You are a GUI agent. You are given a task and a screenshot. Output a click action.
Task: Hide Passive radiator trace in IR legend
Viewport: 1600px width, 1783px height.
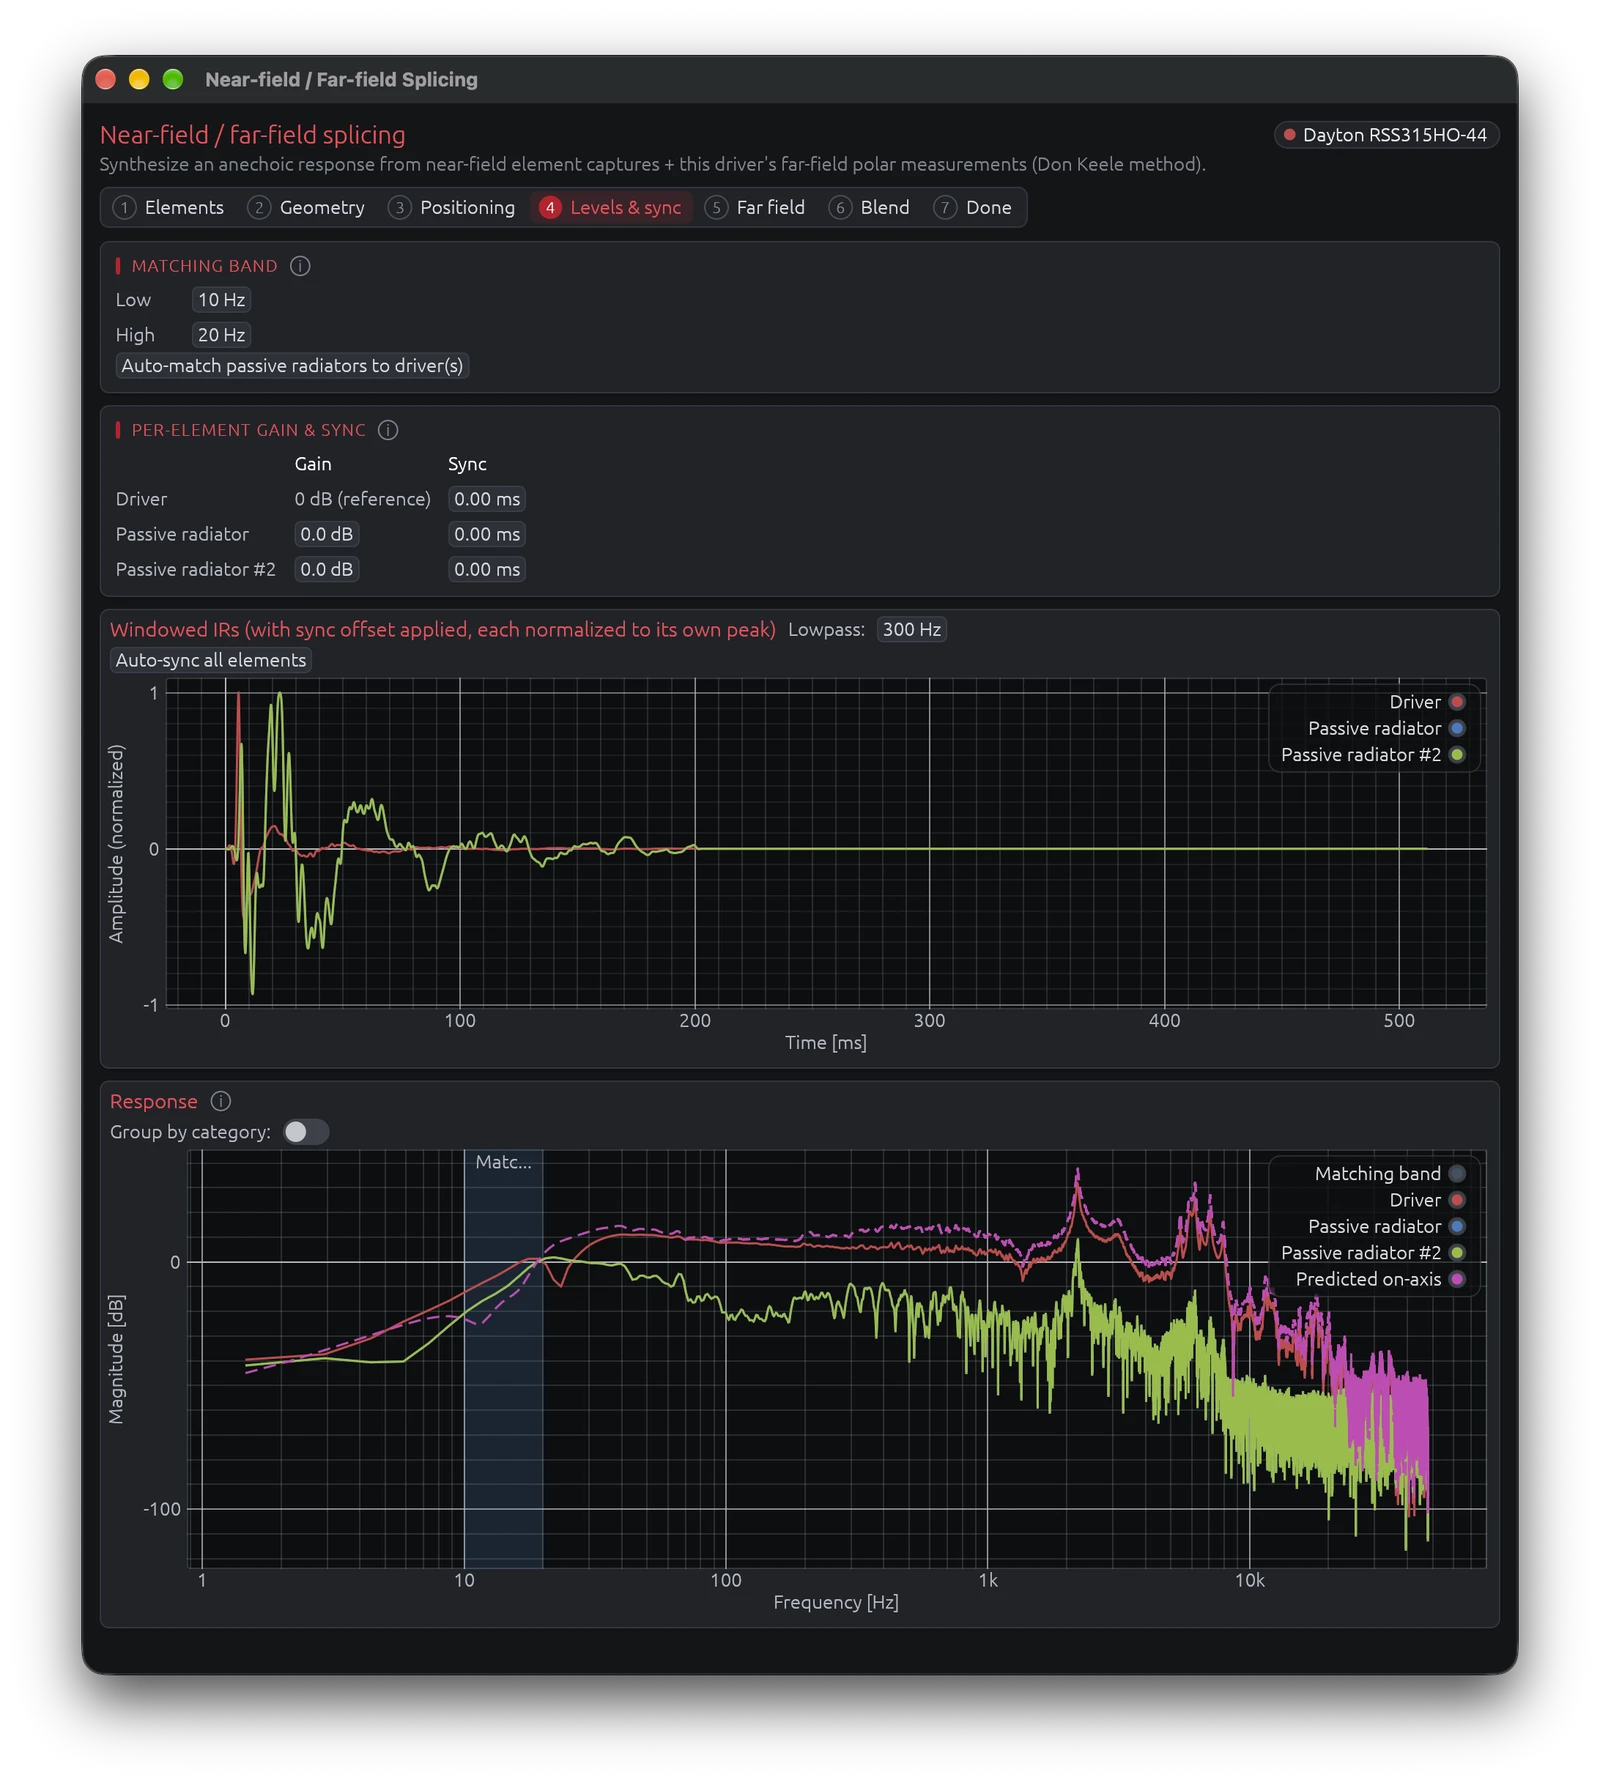(1457, 728)
